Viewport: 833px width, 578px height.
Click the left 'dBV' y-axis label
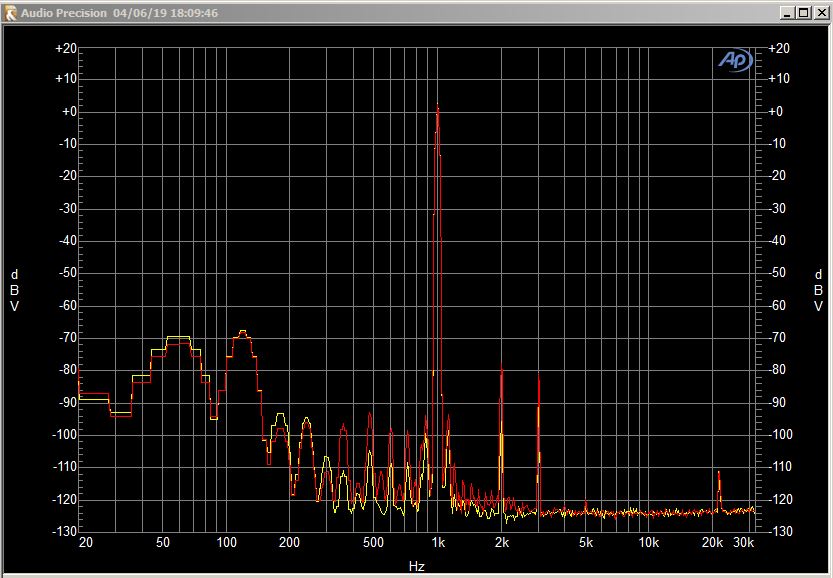(x=14, y=290)
